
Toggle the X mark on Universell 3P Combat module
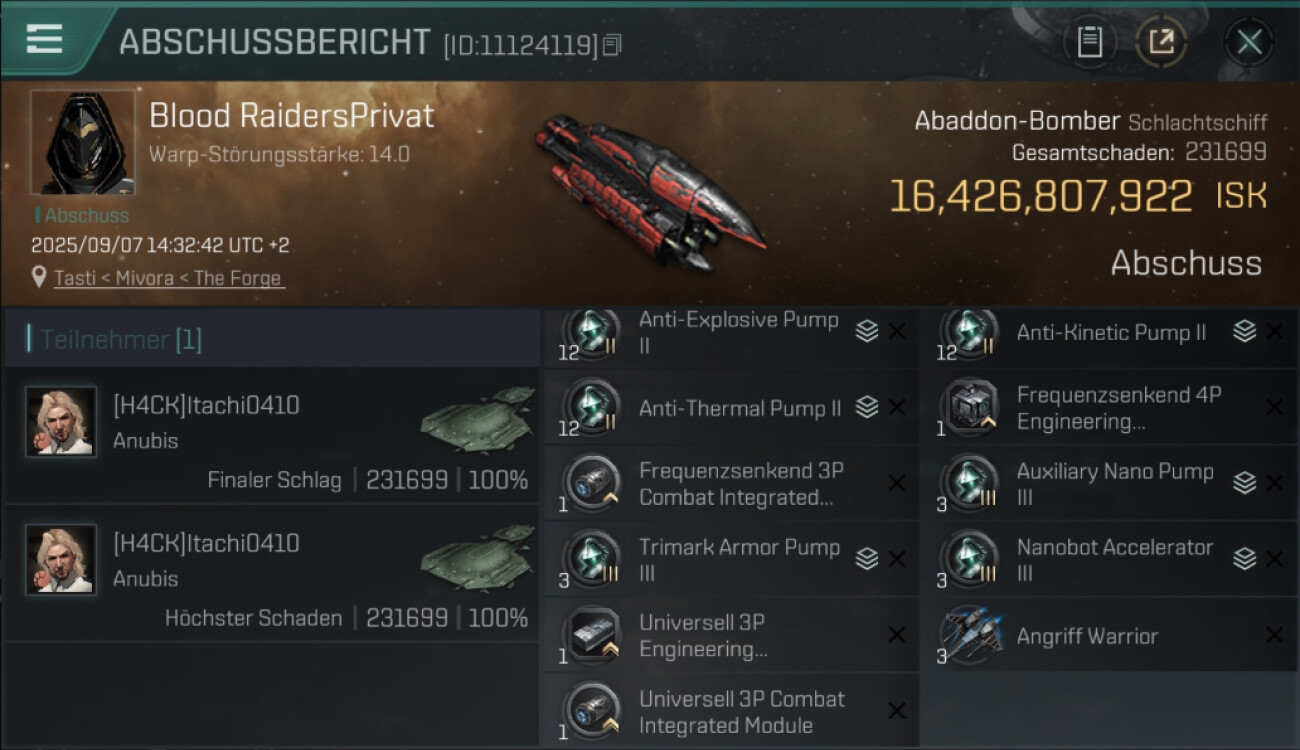[x=897, y=711]
